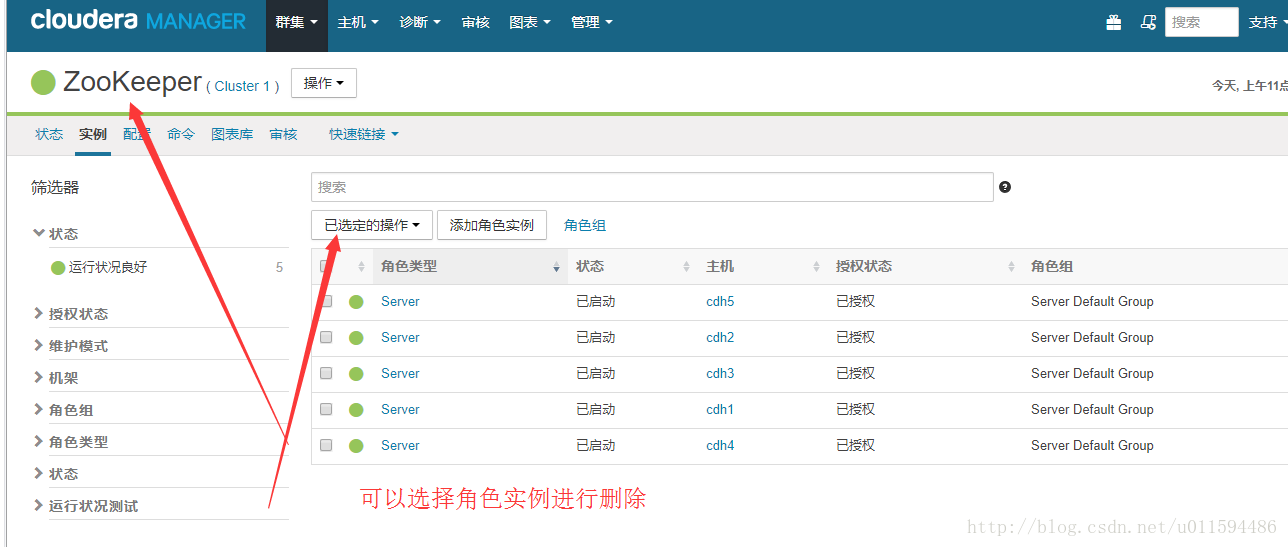The height and width of the screenshot is (547, 1288).
Task: Focus the instances 搜索 field
Action: coord(652,187)
